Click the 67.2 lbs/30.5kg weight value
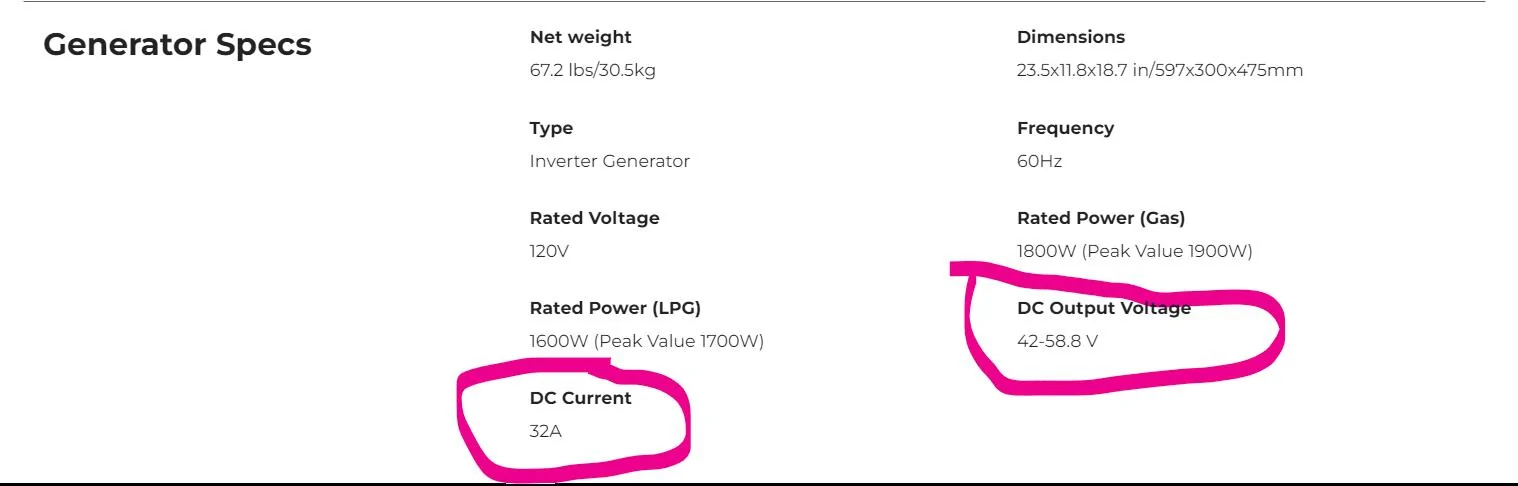This screenshot has height=486, width=1518. coord(592,70)
